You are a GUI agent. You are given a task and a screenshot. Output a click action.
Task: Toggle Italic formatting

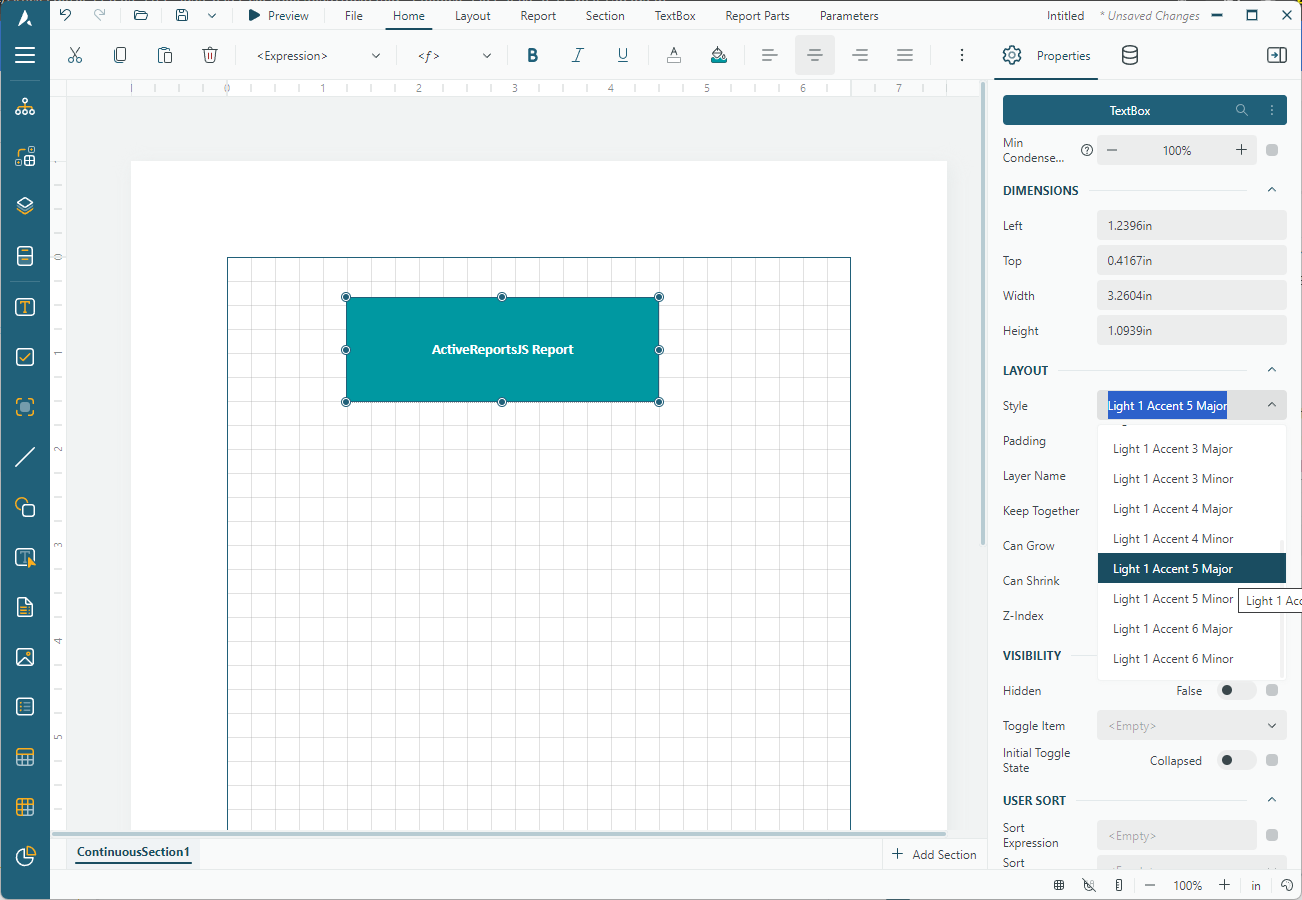[x=577, y=56]
